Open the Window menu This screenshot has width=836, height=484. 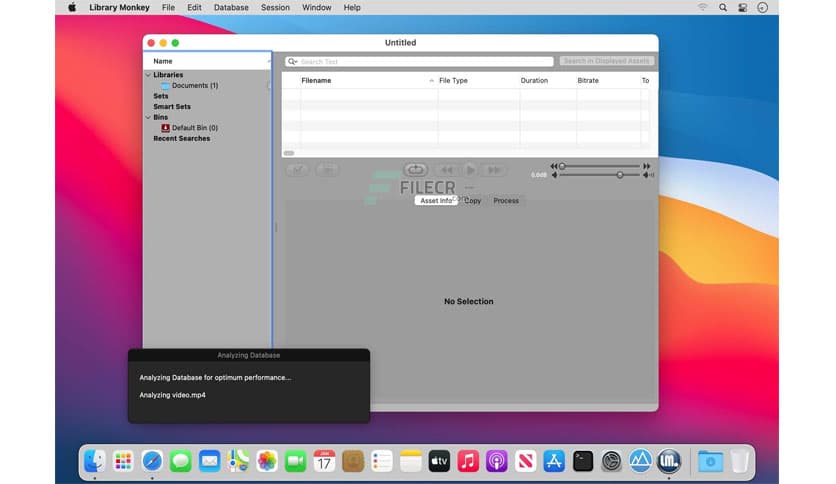point(316,7)
